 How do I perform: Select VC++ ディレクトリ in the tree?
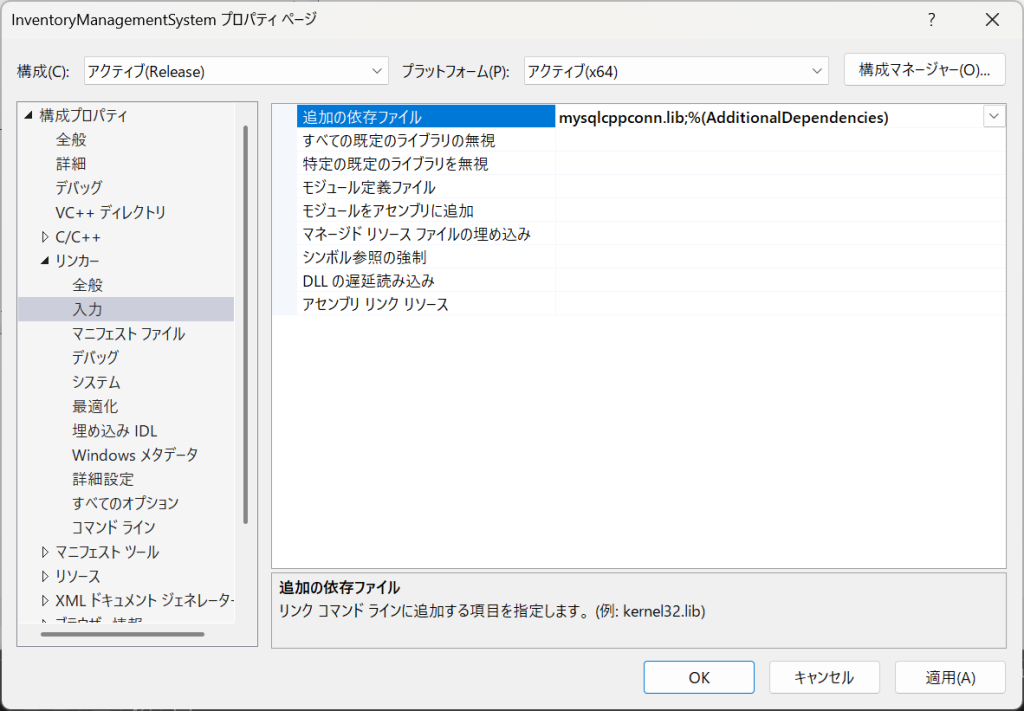(x=110, y=212)
